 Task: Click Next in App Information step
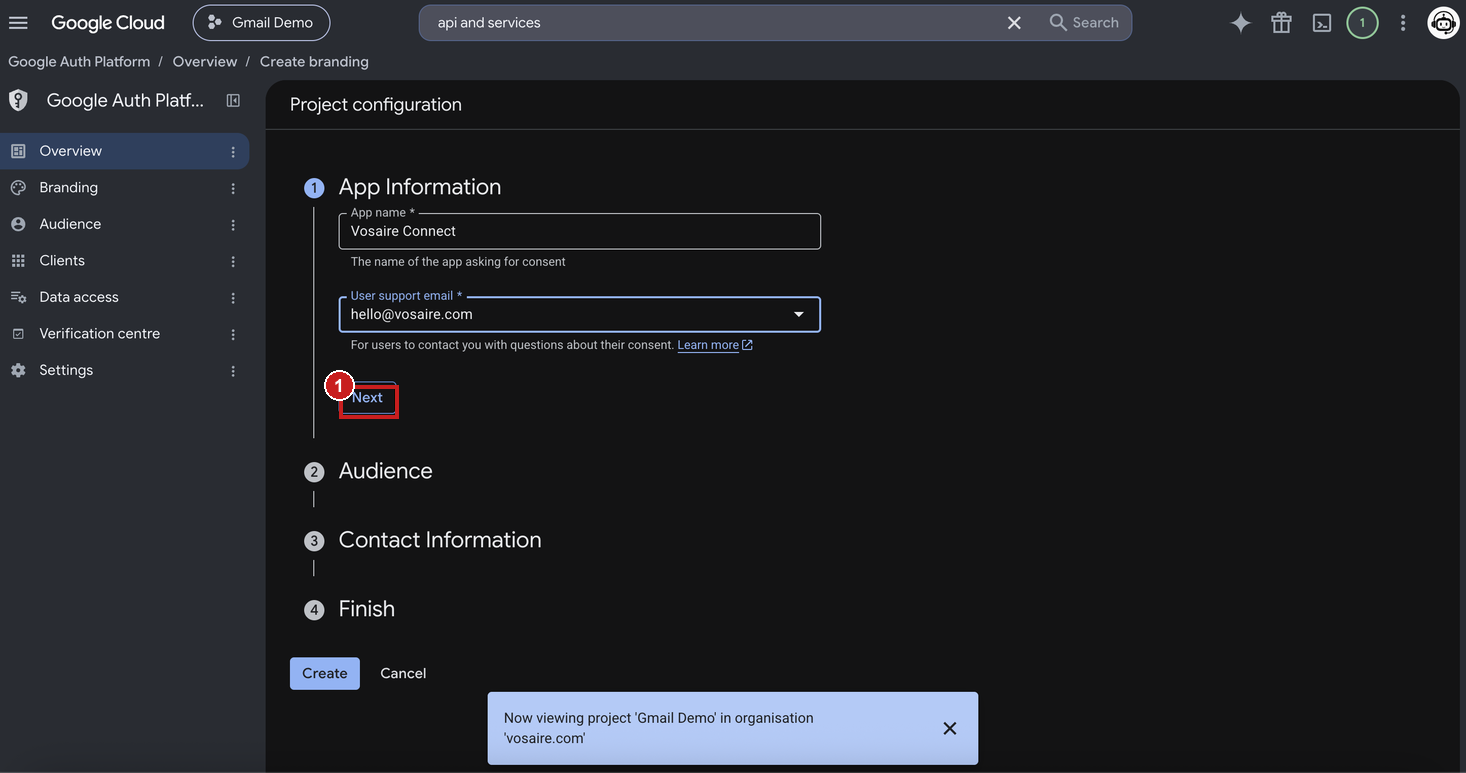pos(367,397)
